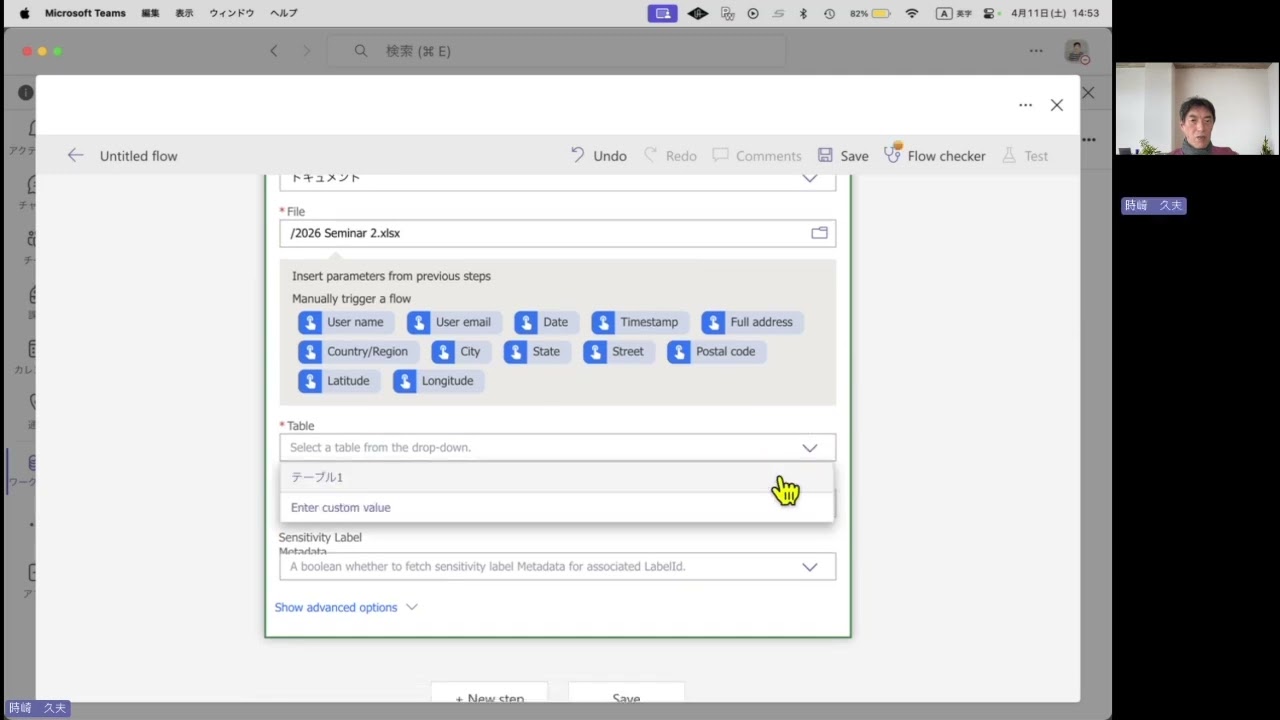The width and height of the screenshot is (1280, 720).
Task: Open the ウィンドウ menu in menu bar
Action: tap(232, 13)
